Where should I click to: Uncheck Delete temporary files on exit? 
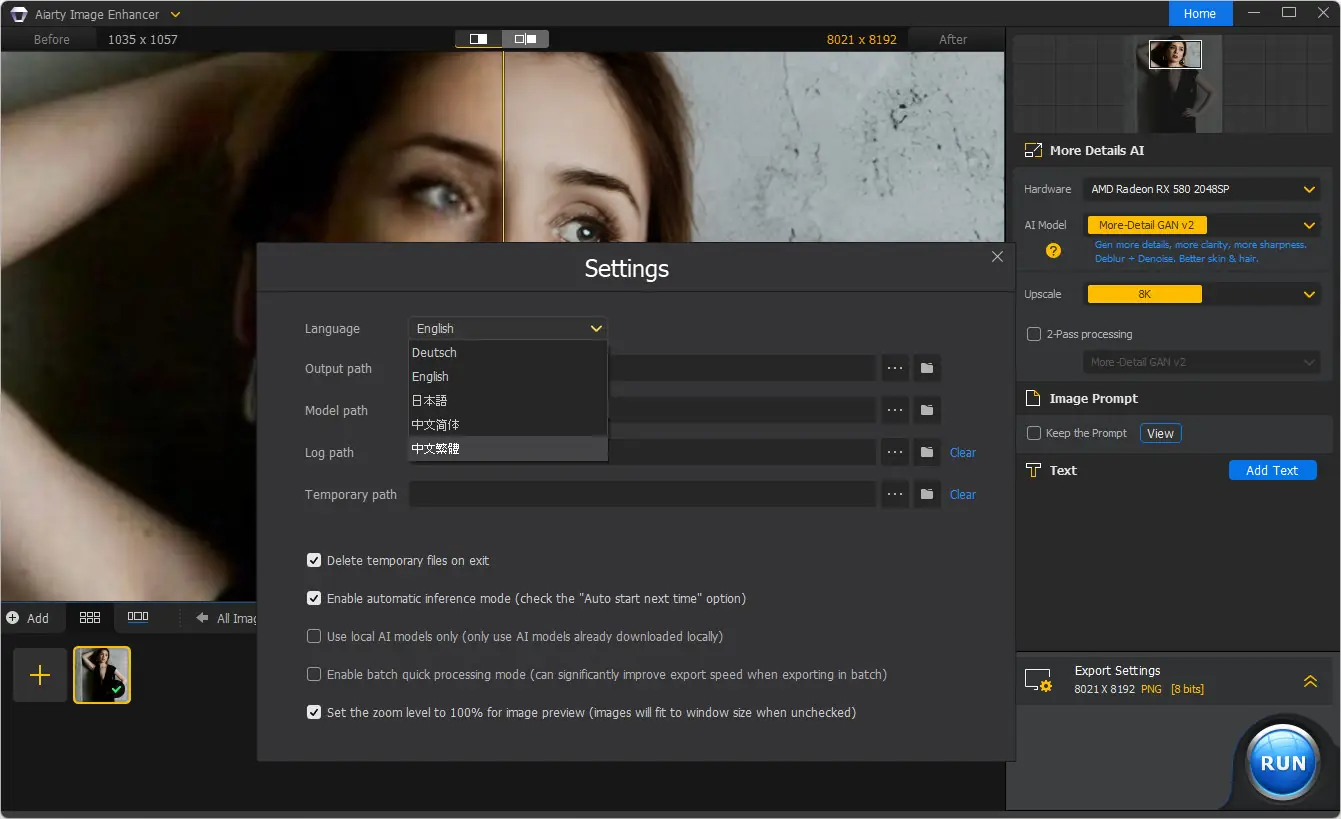(314, 560)
